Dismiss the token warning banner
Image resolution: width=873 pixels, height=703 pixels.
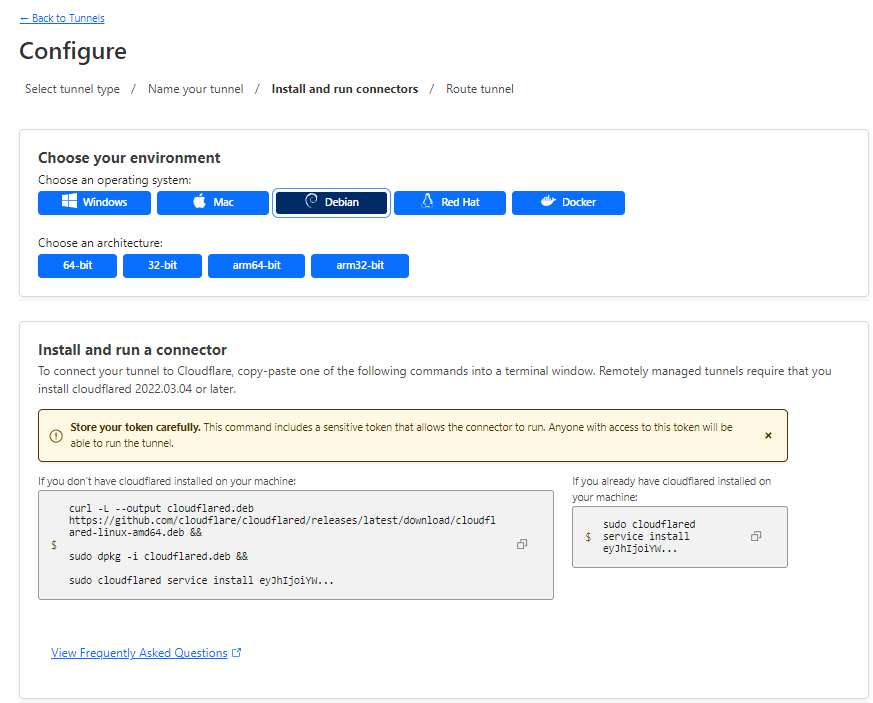[x=768, y=435]
